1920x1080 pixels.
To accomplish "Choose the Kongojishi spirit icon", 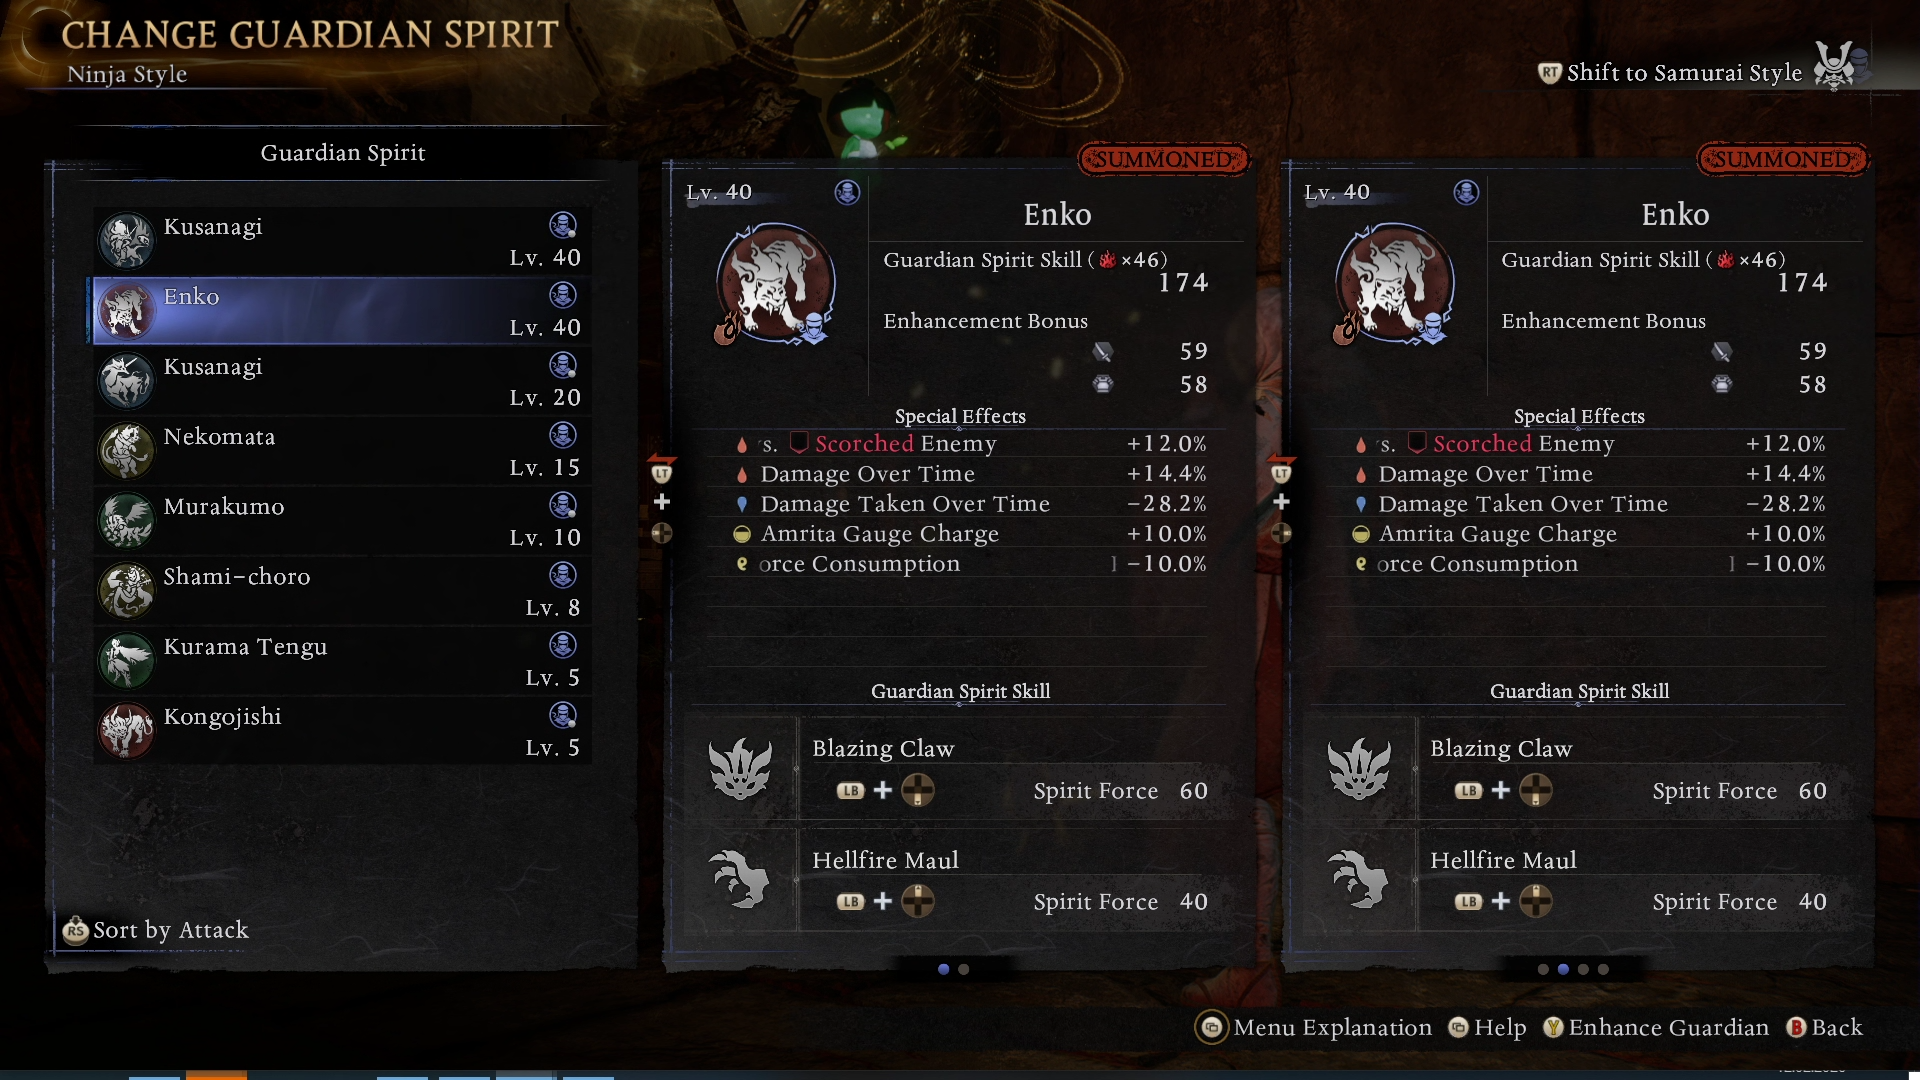I will [x=126, y=730].
